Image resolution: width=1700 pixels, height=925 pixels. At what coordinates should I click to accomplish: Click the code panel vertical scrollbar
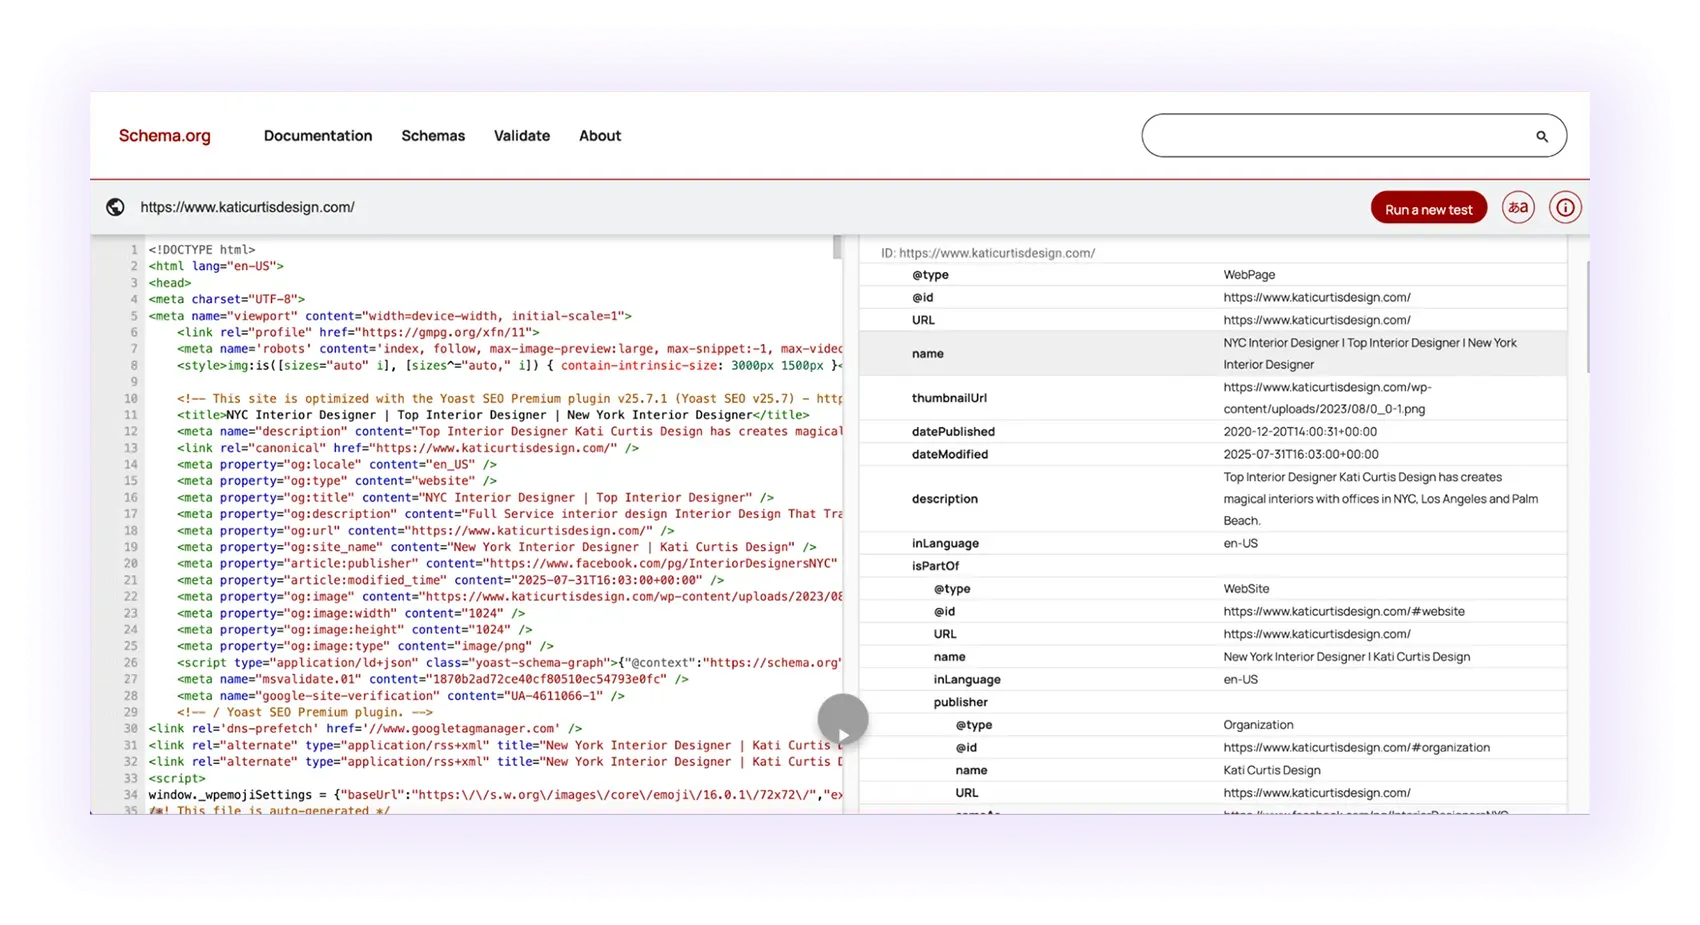point(838,248)
